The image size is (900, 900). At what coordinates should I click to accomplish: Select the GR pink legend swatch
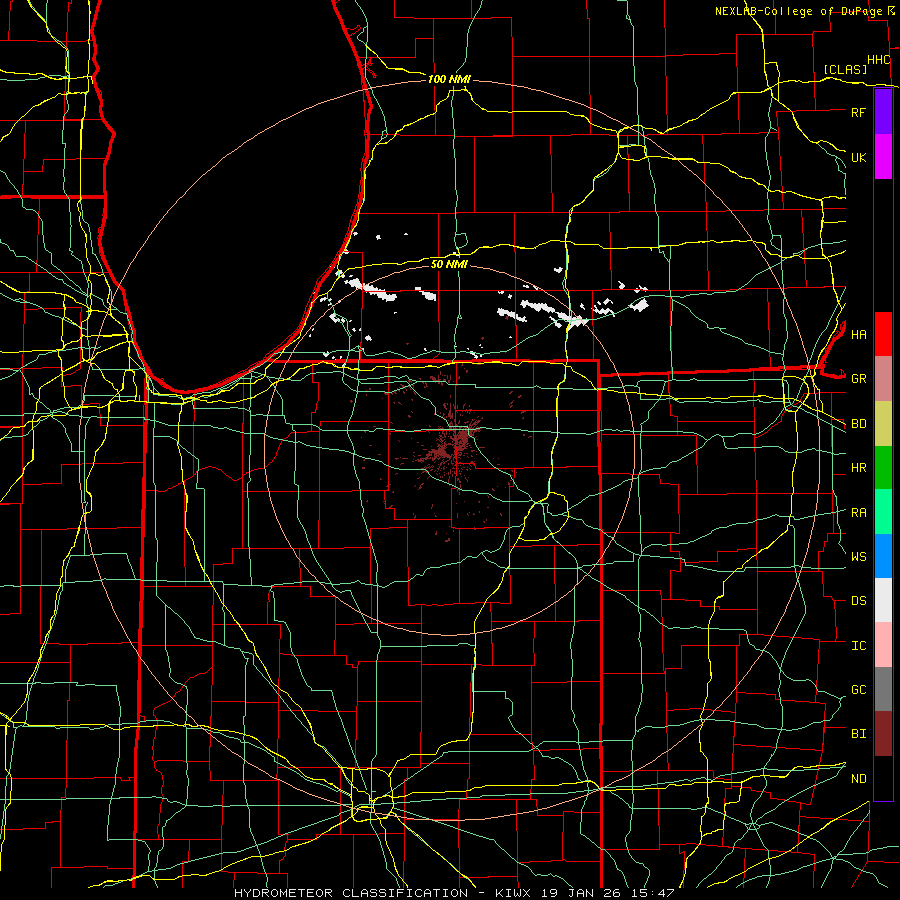click(883, 379)
